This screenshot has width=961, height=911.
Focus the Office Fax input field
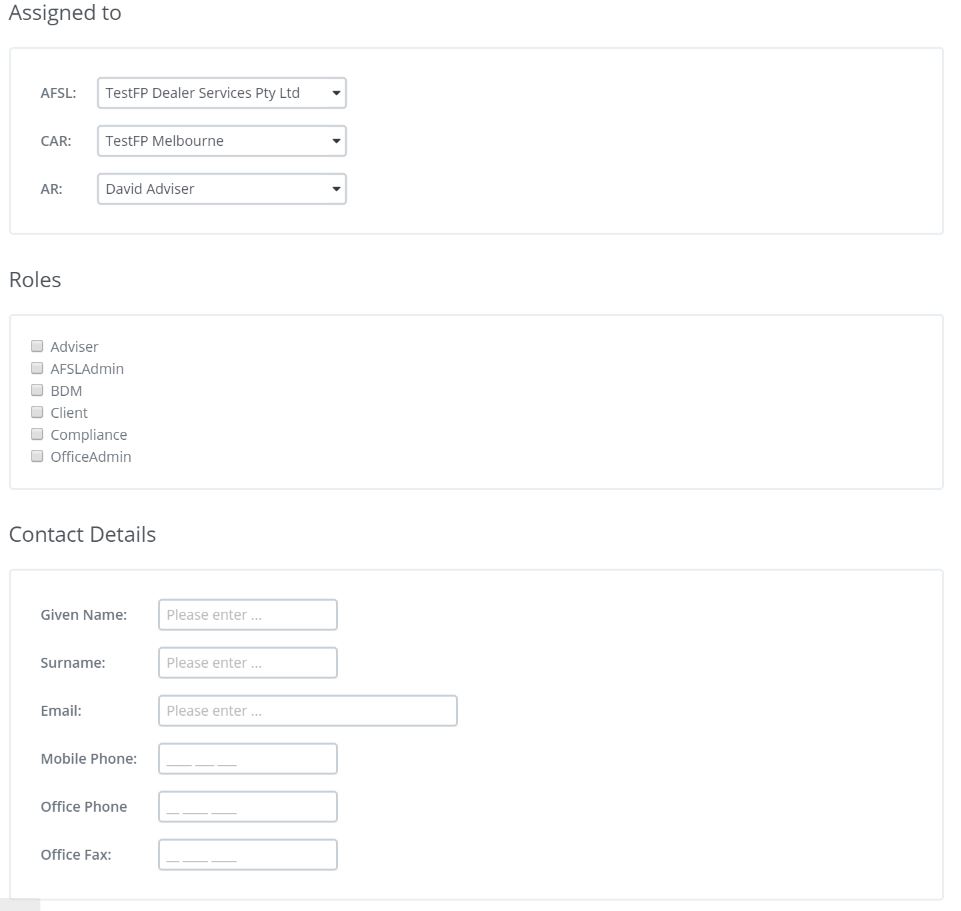click(247, 855)
